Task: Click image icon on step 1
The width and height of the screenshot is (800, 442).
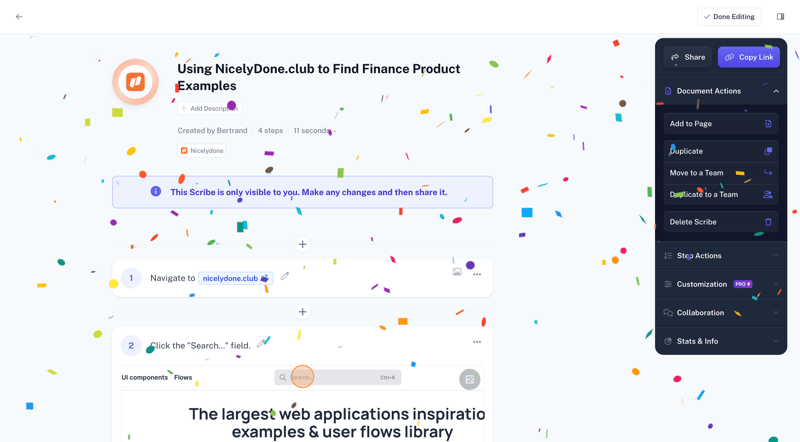Action: 457,272
